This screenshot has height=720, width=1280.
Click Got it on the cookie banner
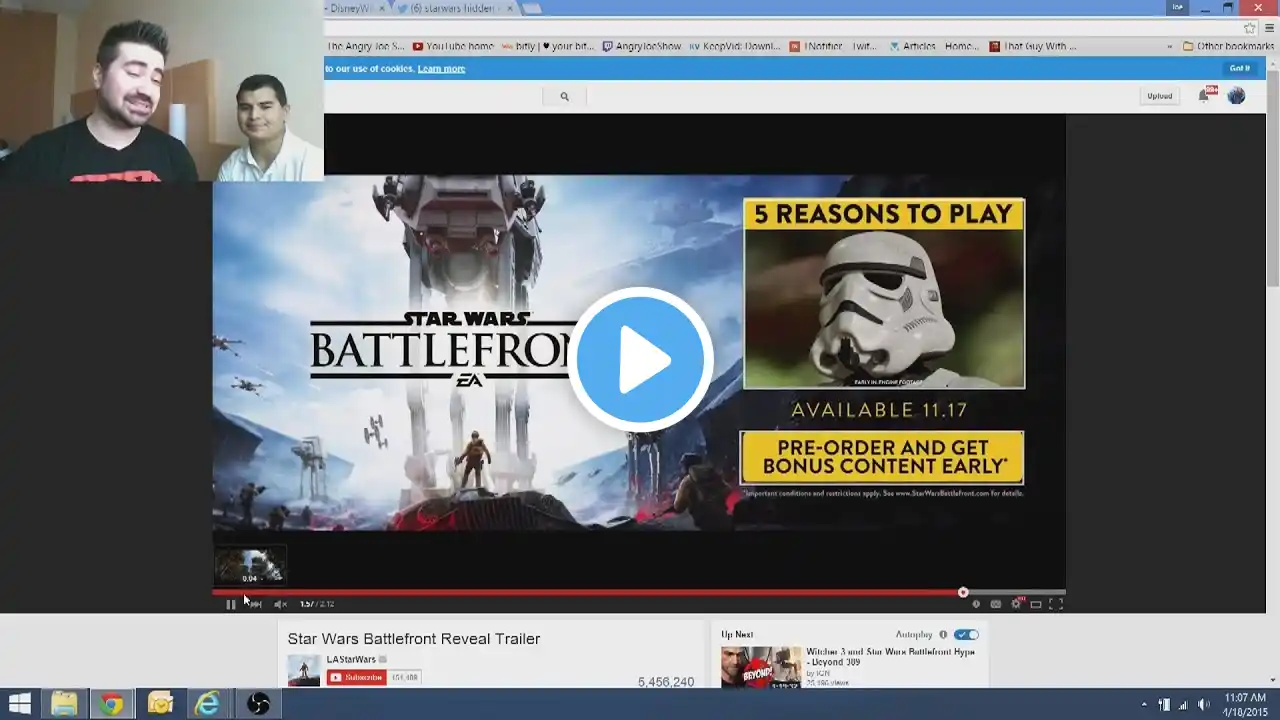(x=1239, y=68)
